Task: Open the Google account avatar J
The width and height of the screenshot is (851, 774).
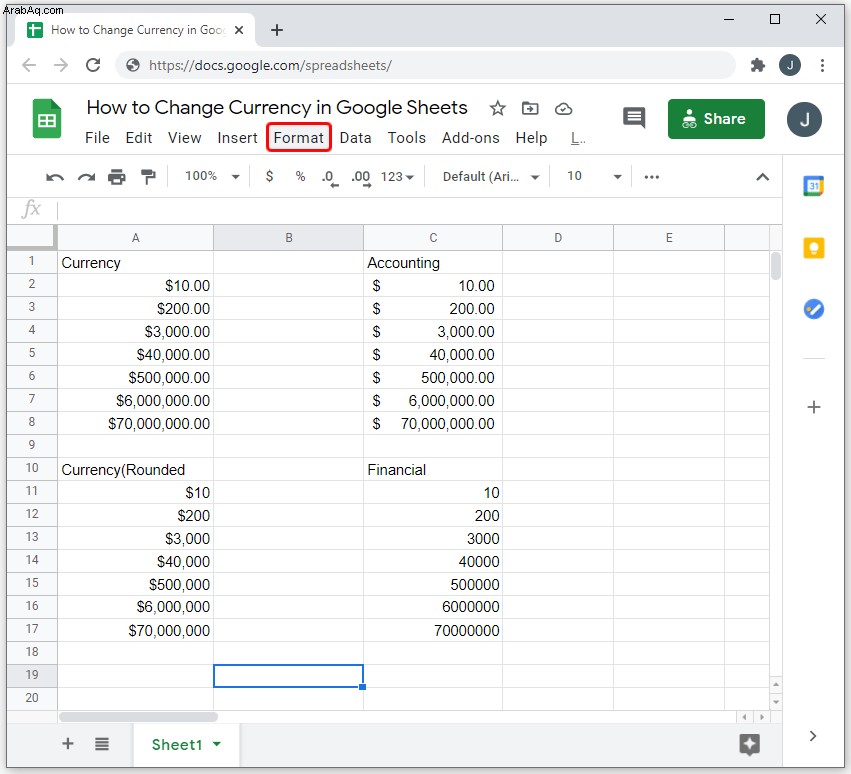Action: pyautogui.click(x=804, y=119)
